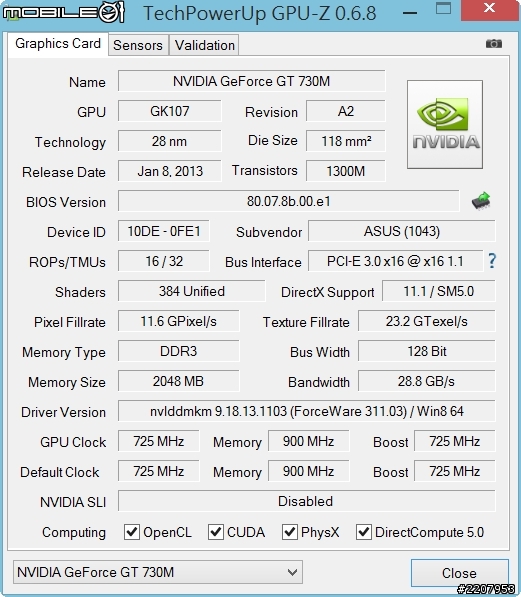The width and height of the screenshot is (521, 597).
Task: Switch to the Validation tab
Action: tap(205, 45)
